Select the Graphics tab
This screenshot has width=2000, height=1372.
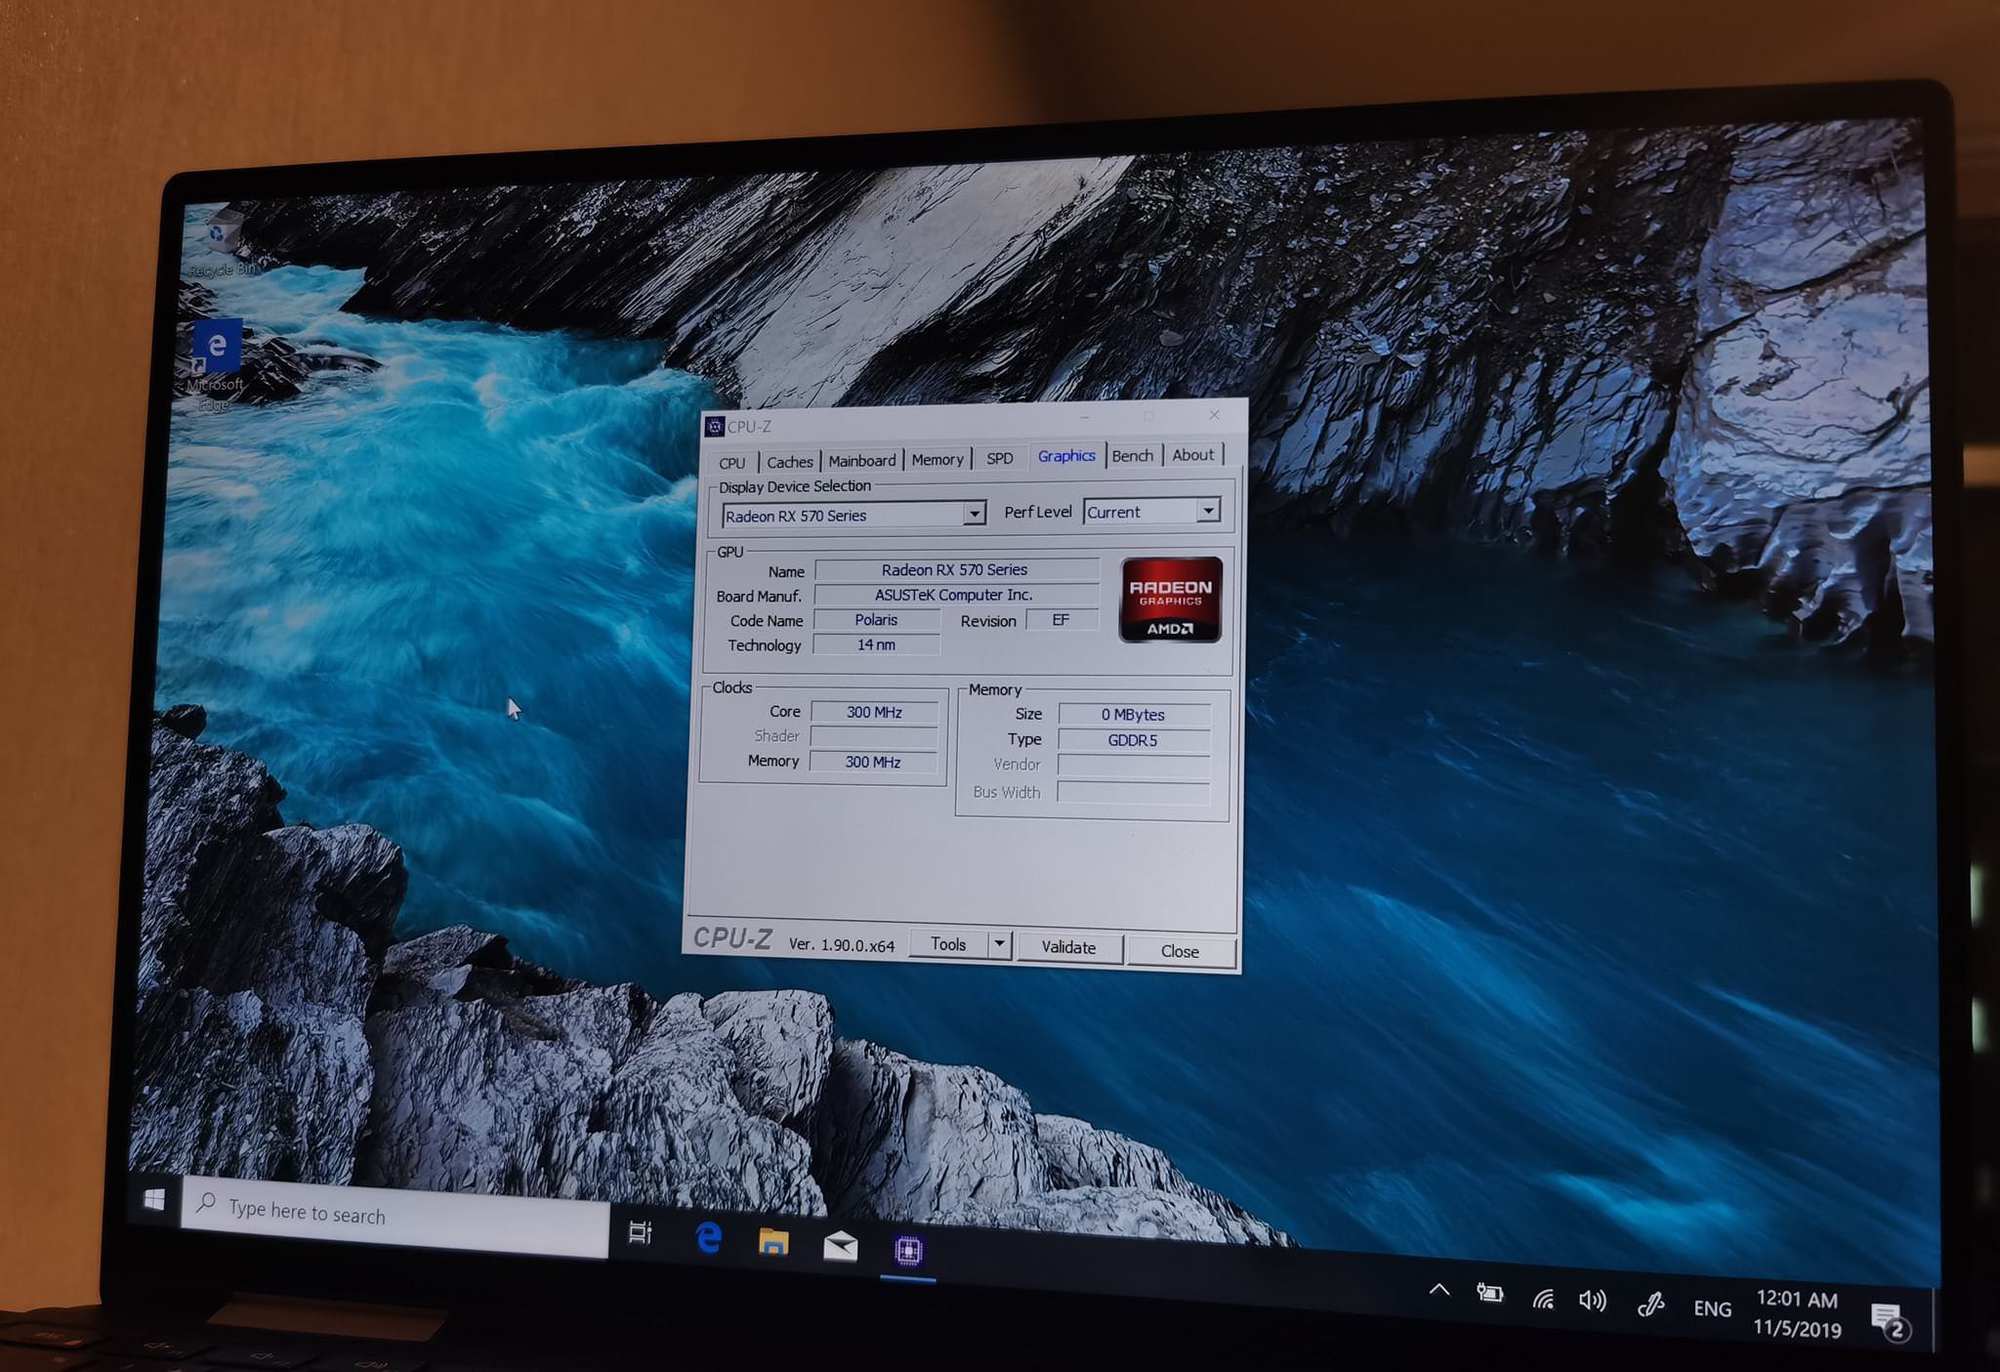1066,456
